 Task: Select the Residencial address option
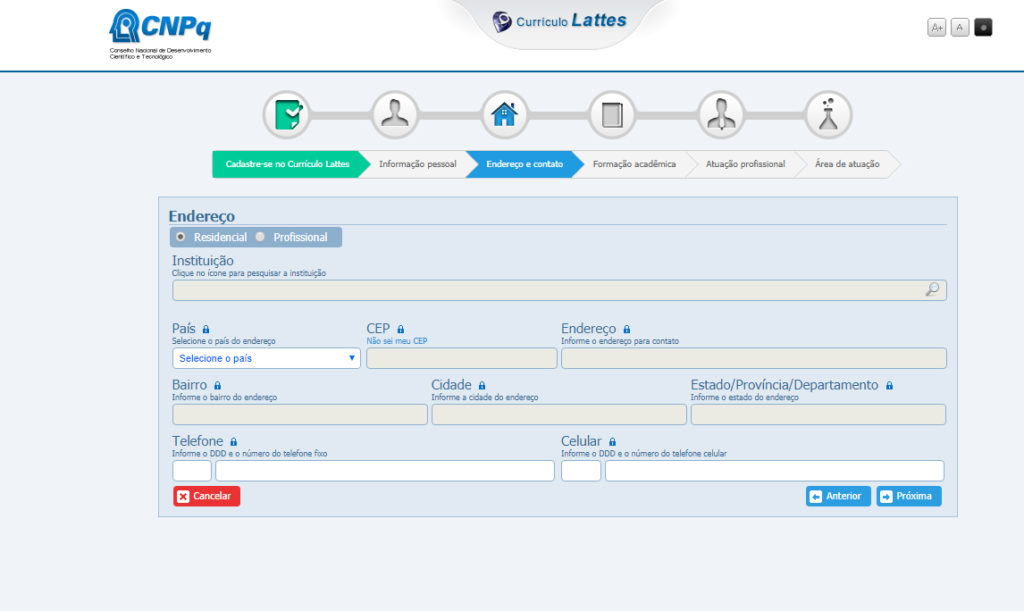click(181, 237)
